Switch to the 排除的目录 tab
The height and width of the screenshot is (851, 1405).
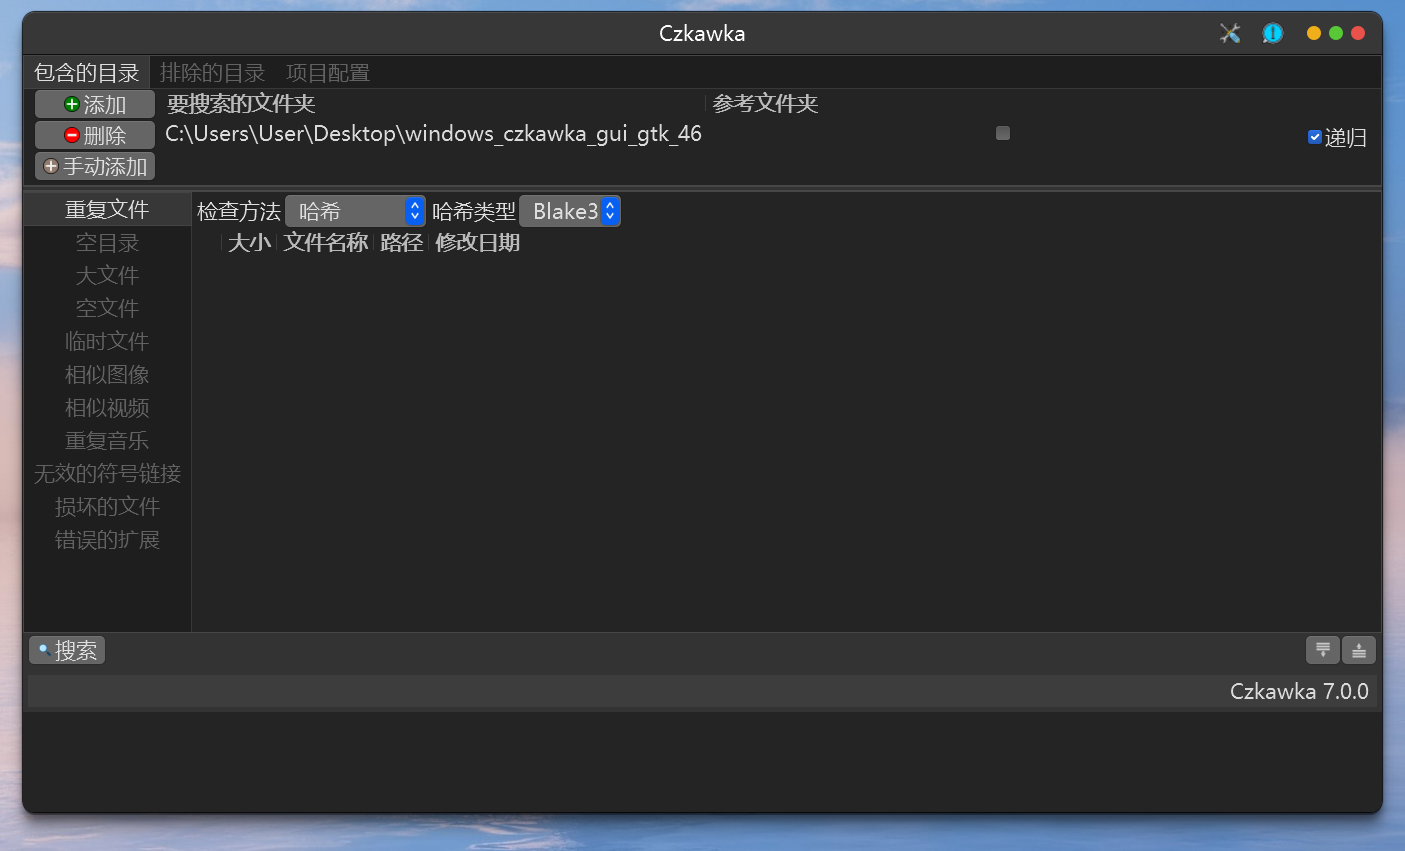212,73
